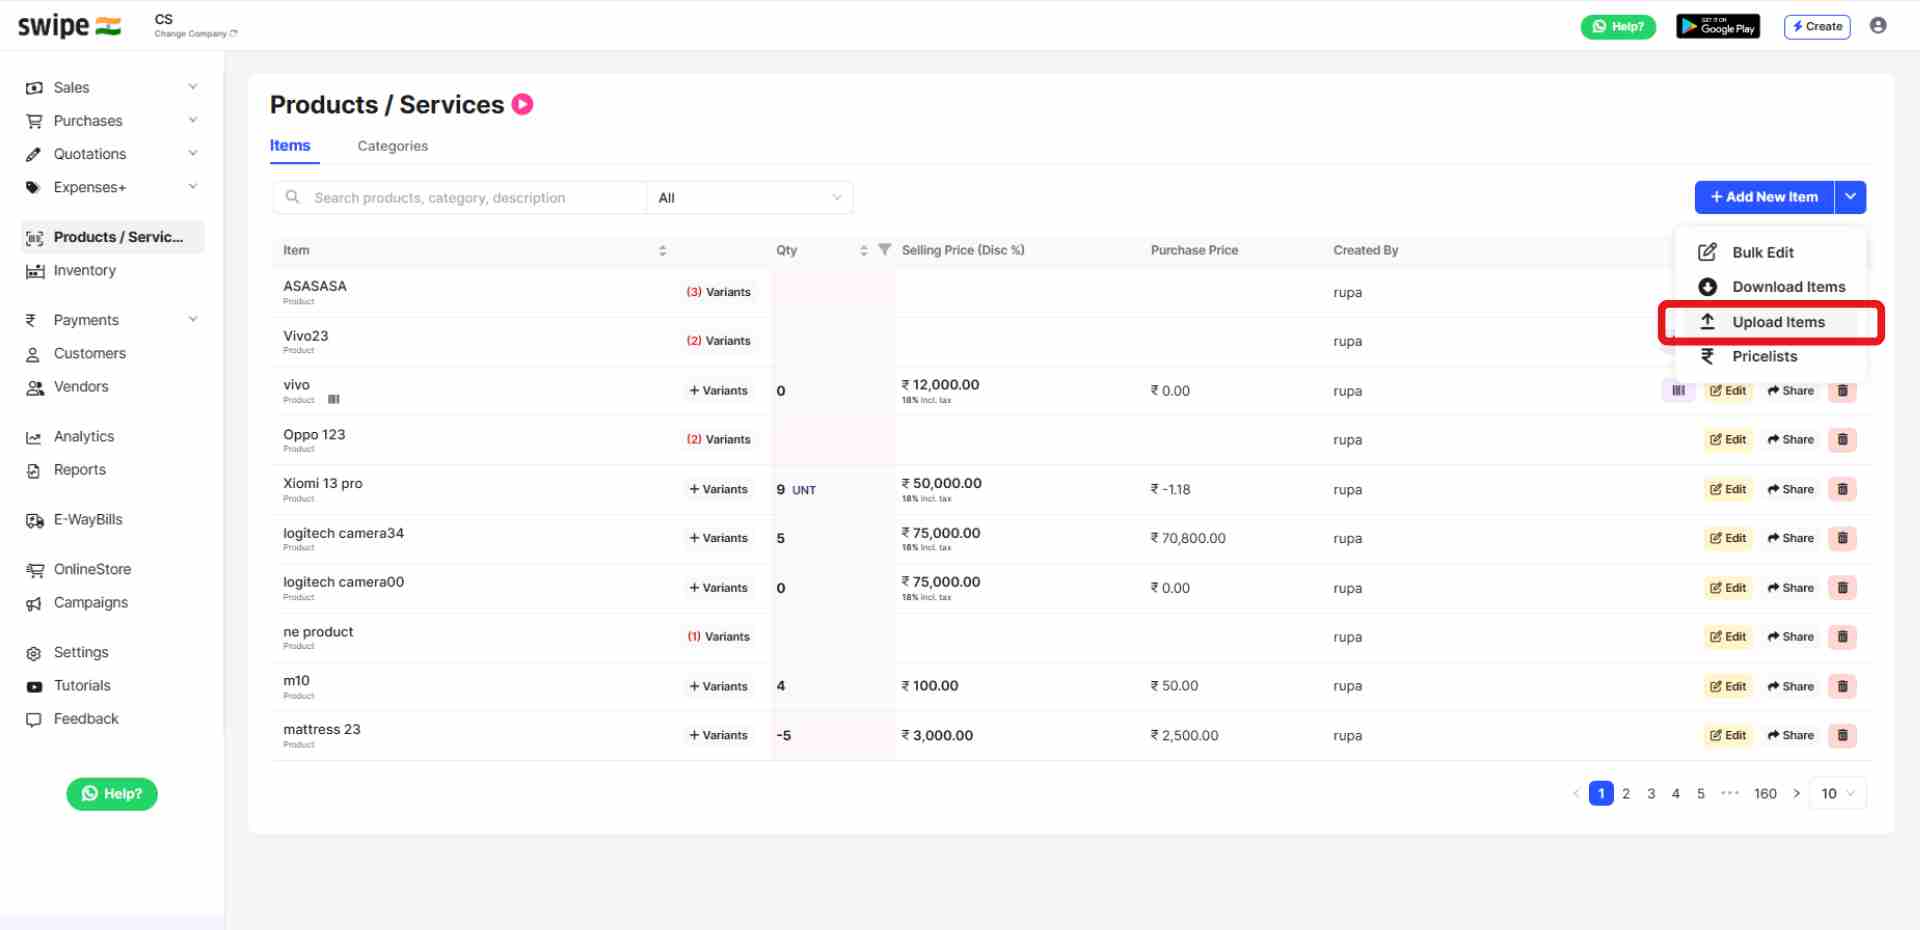Expand the Payments menu chevron

coord(193,319)
